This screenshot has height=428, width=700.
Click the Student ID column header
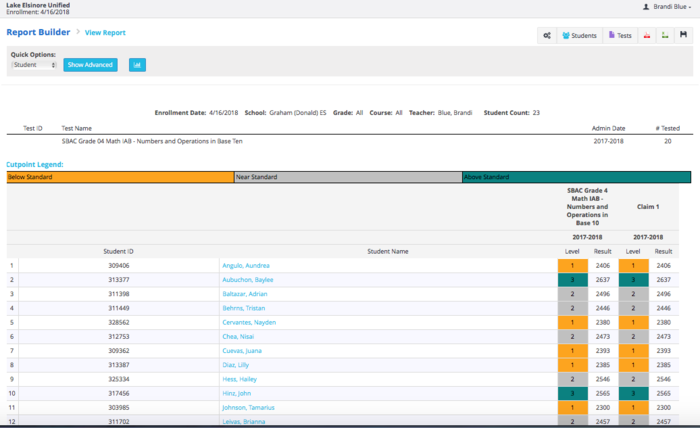pos(117,251)
